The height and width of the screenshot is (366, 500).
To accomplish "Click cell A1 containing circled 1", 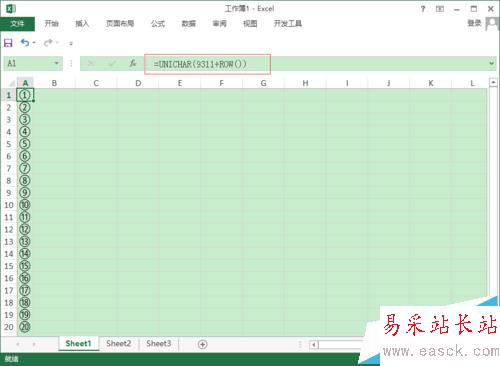I will click(x=25, y=95).
